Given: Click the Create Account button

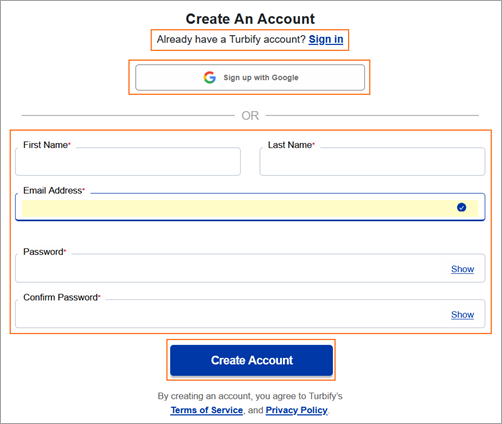Looking at the screenshot, I should (x=251, y=360).
